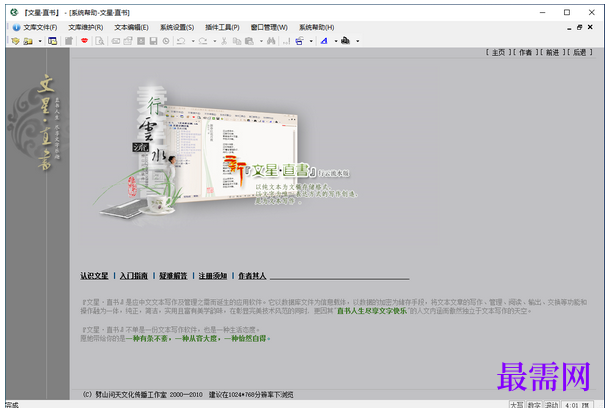Click the blue info icon beside 文库文件
The width and height of the screenshot is (609, 408).
click(x=16, y=27)
